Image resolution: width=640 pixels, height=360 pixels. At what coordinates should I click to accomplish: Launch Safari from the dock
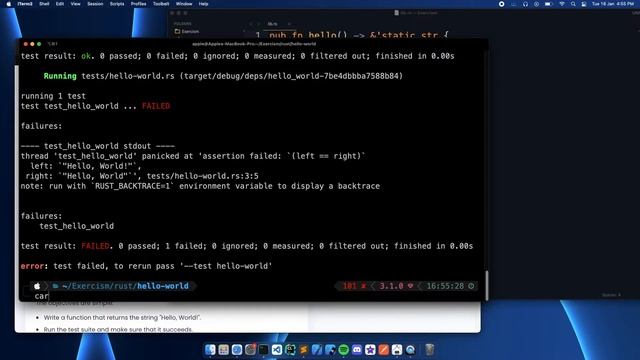coord(237,350)
